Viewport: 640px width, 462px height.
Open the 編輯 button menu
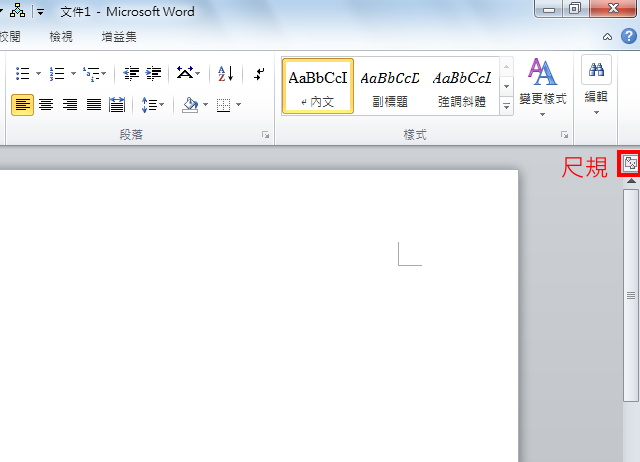(x=596, y=86)
